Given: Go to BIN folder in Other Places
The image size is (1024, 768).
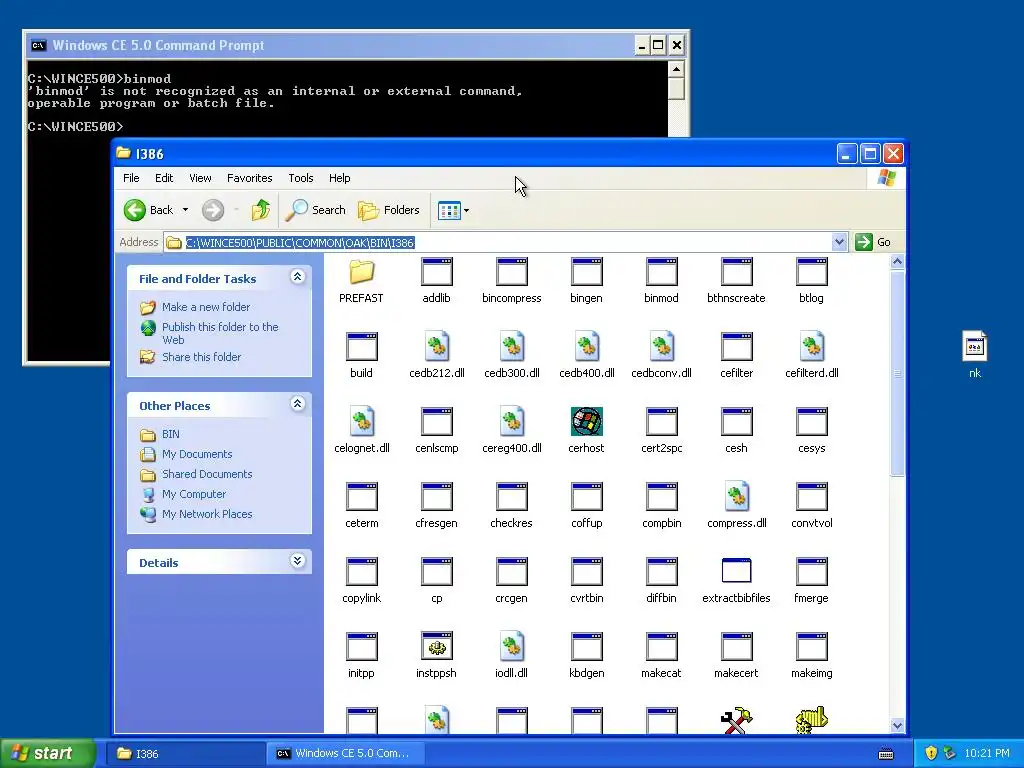Looking at the screenshot, I should pos(170,434).
